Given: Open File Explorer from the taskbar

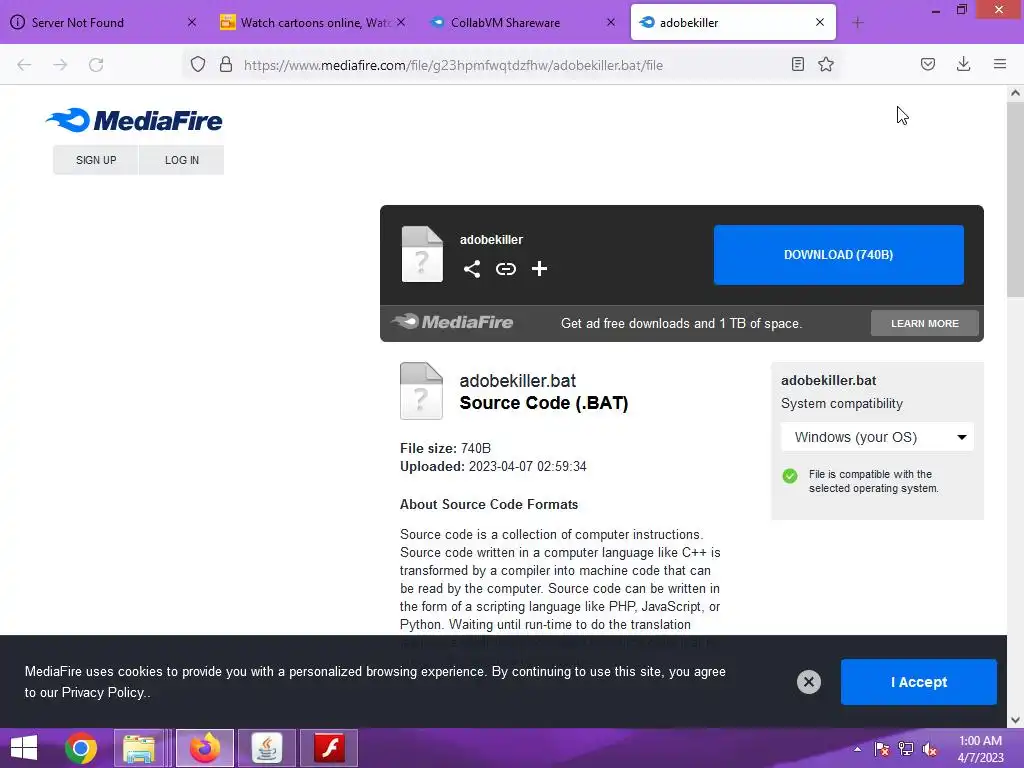Looking at the screenshot, I should coord(139,748).
